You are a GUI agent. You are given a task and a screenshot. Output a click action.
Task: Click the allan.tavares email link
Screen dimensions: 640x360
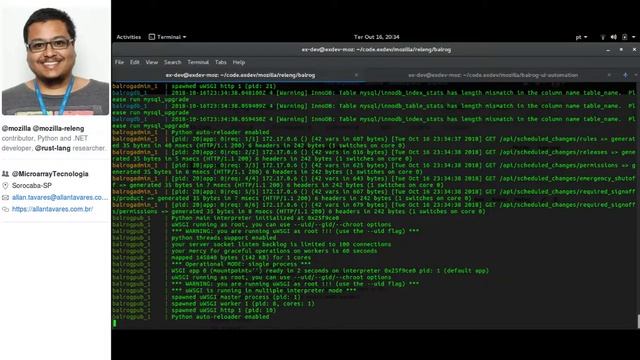pyautogui.click(x=60, y=198)
